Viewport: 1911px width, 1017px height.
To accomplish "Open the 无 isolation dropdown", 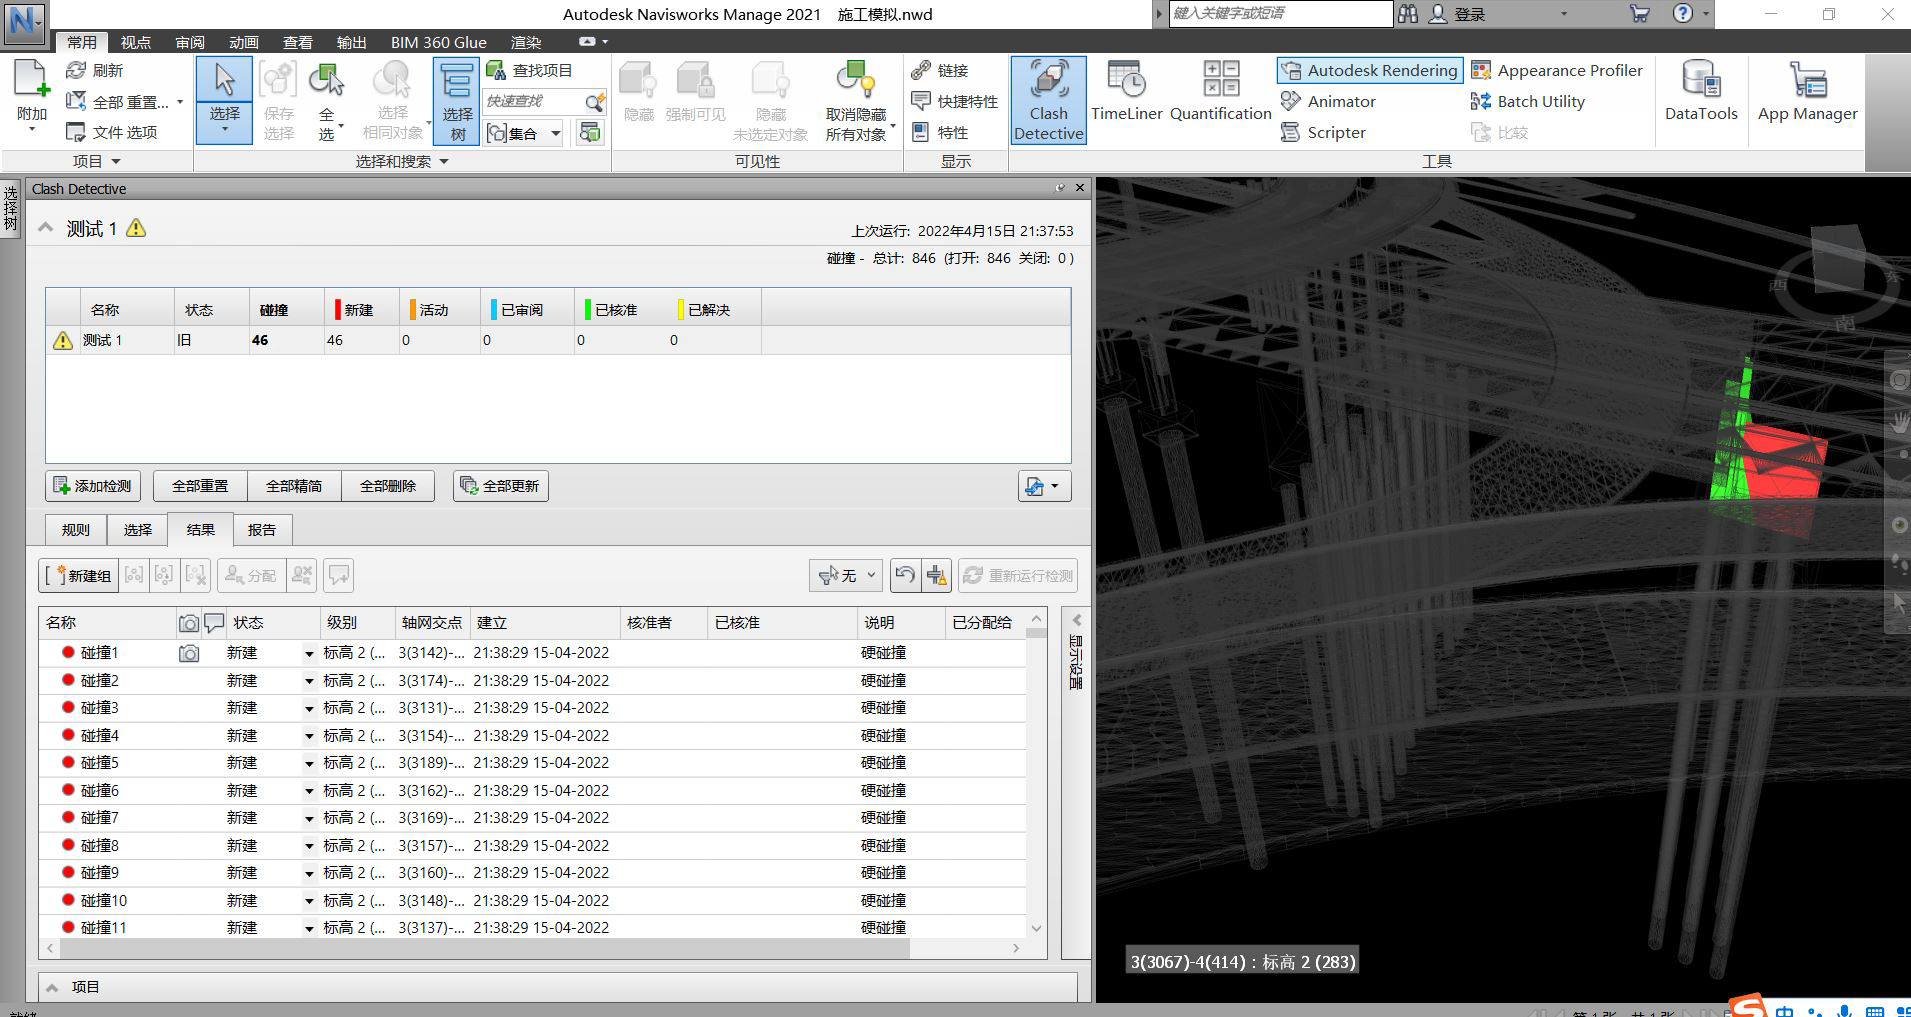I will pyautogui.click(x=845, y=575).
